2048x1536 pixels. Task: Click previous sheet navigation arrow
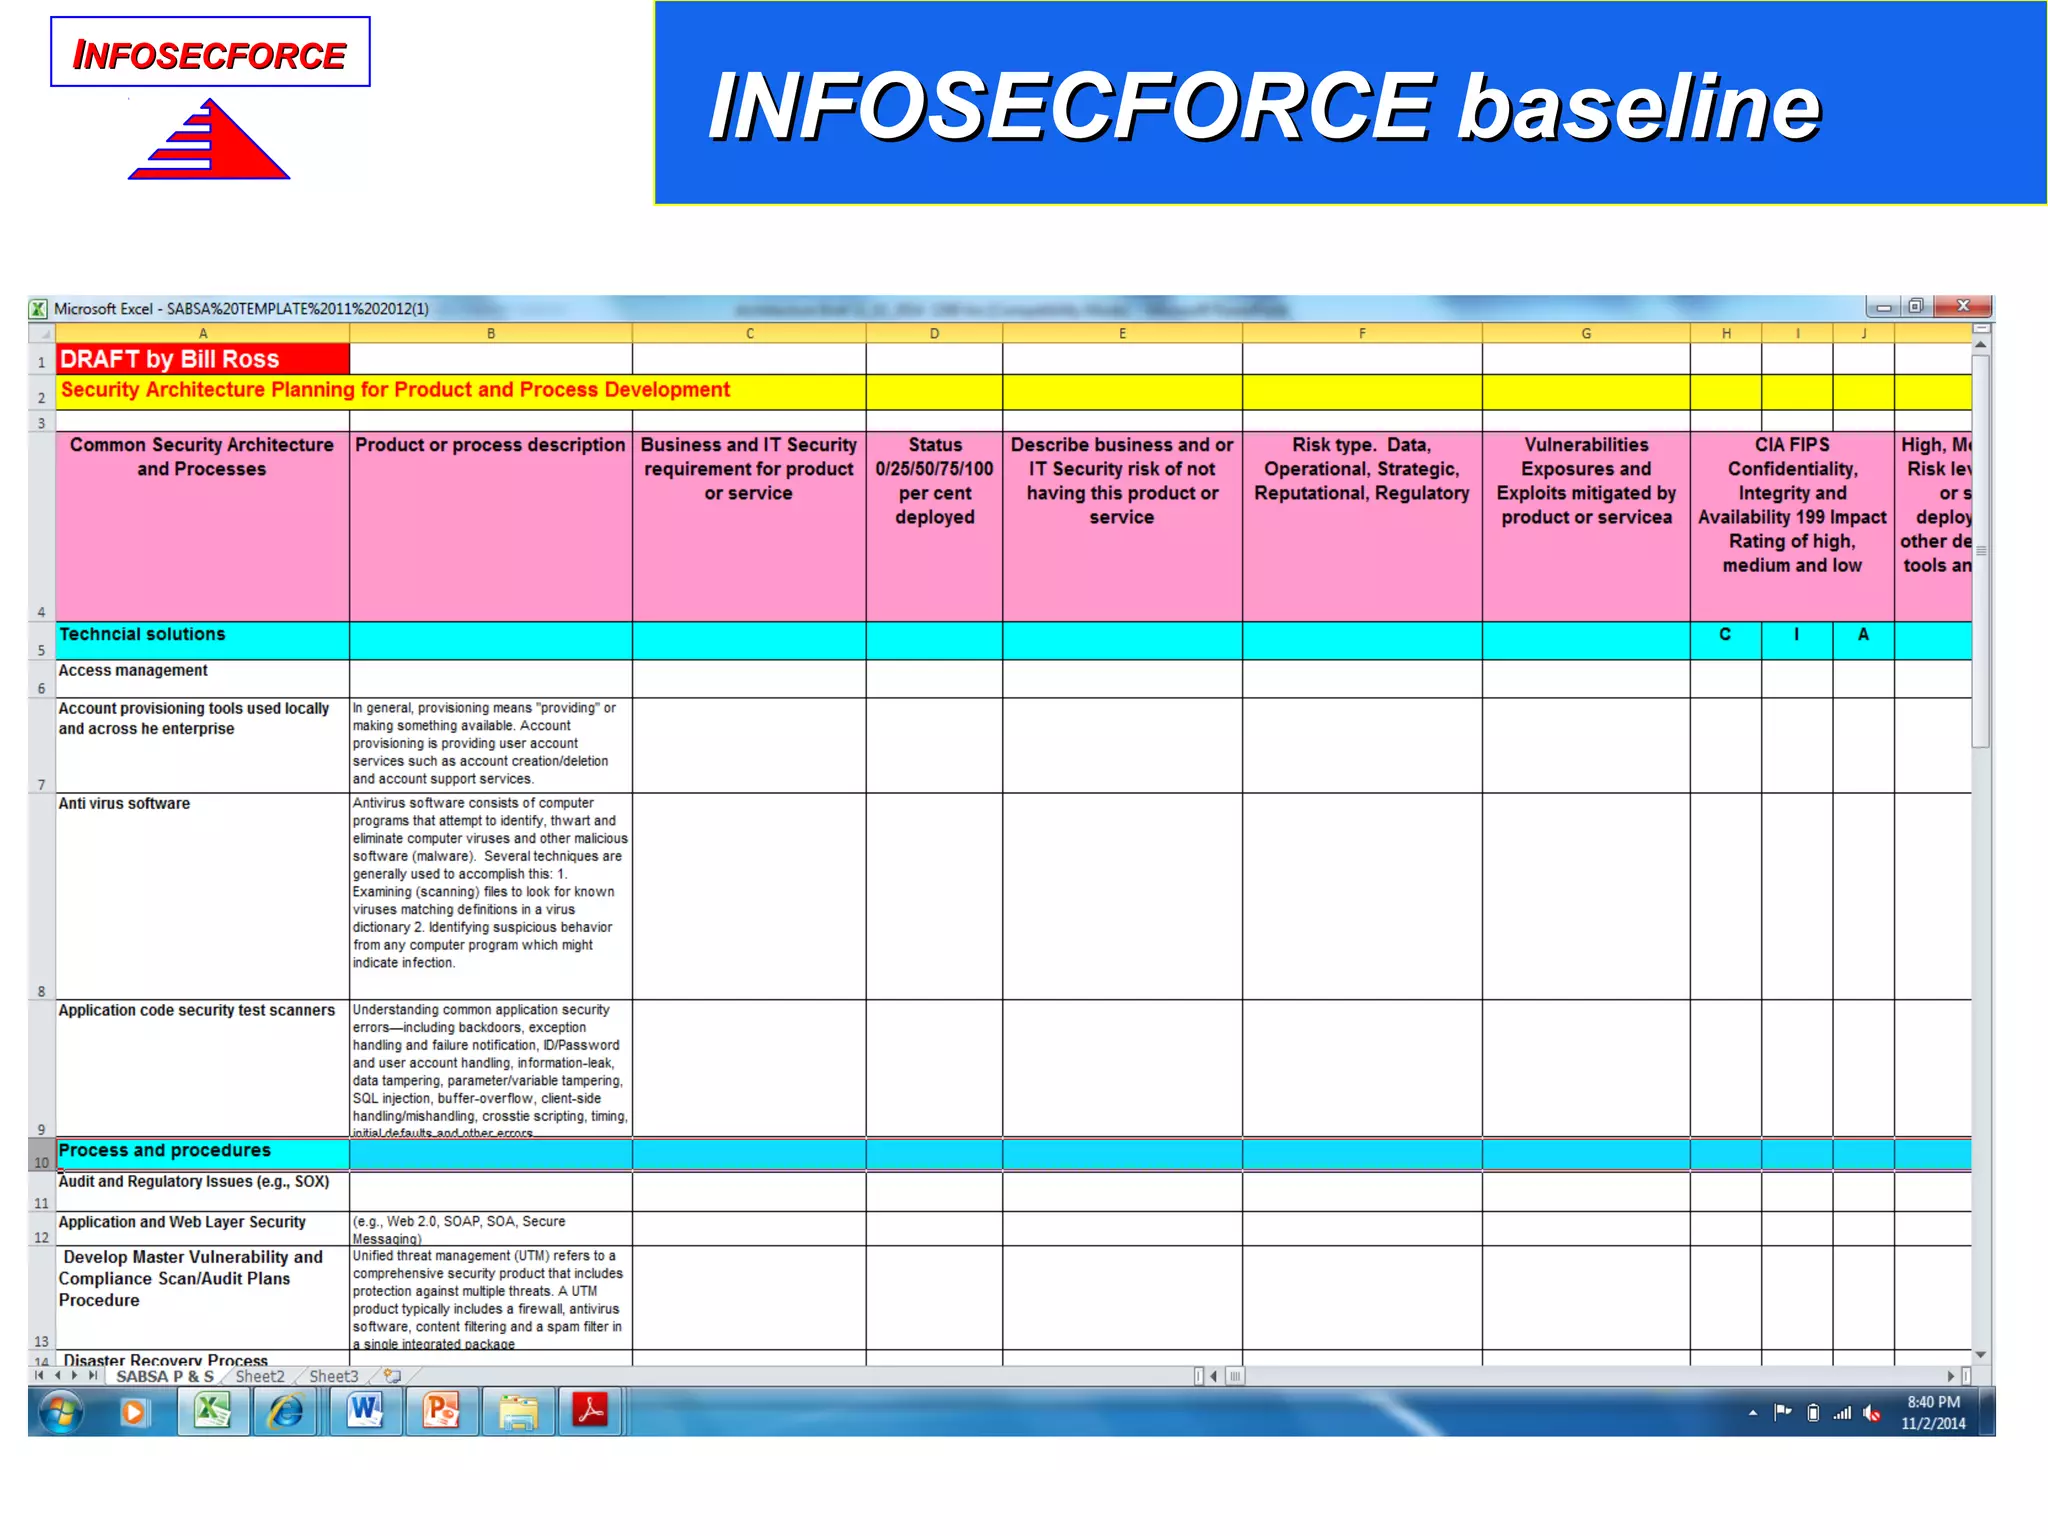pos(57,1376)
